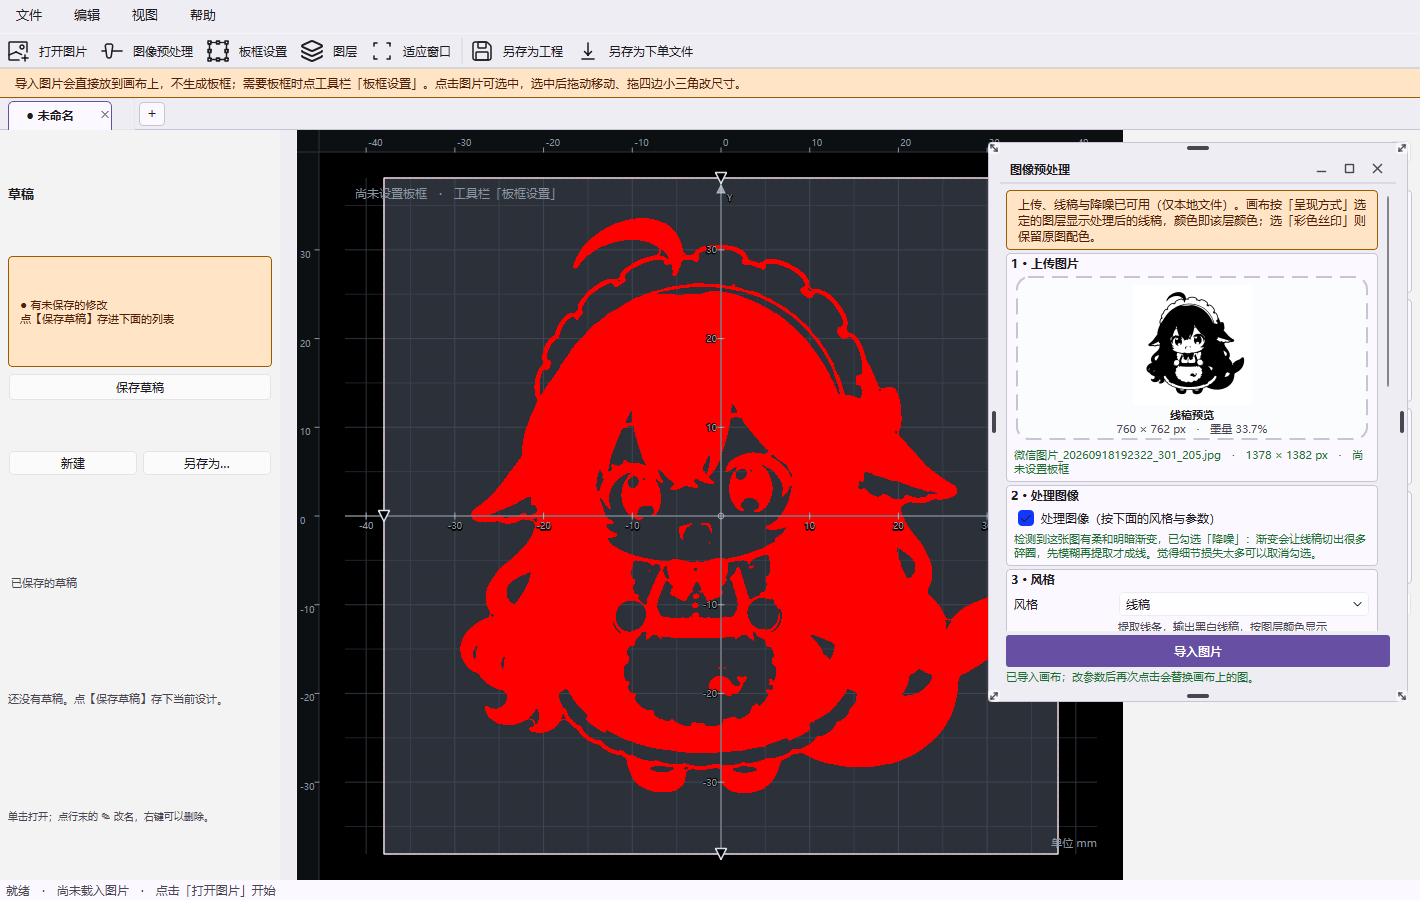Close the 未命名 tab with its X
Image resolution: width=1420 pixels, height=900 pixels.
point(105,115)
